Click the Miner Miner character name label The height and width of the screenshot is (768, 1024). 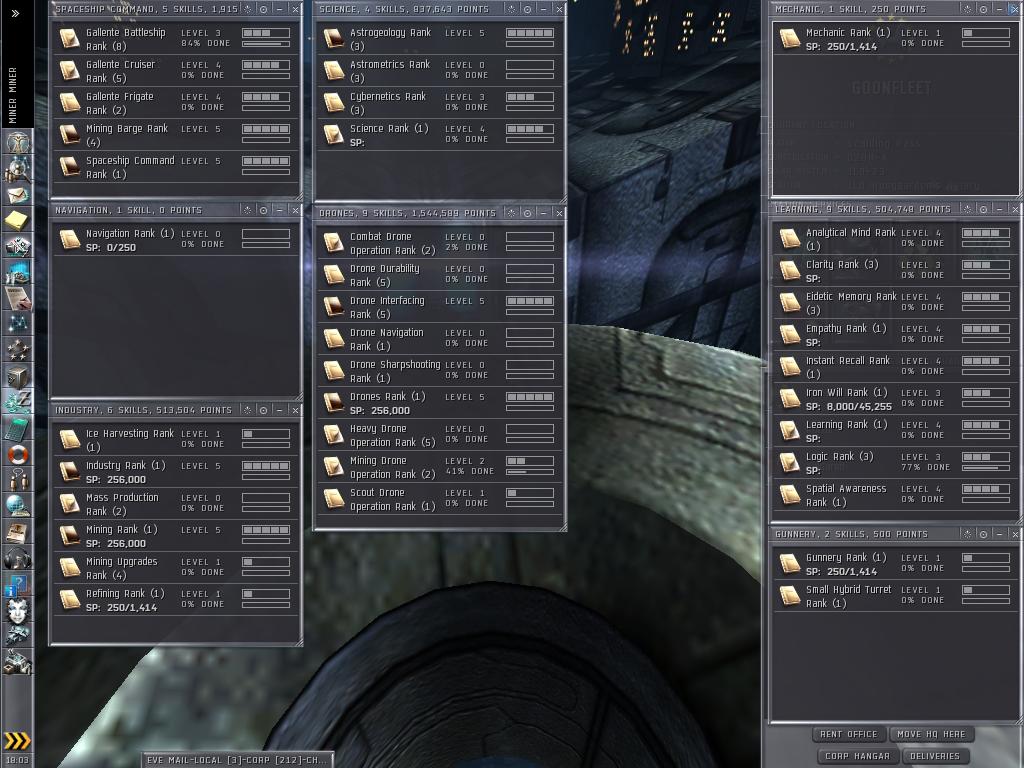[12, 95]
